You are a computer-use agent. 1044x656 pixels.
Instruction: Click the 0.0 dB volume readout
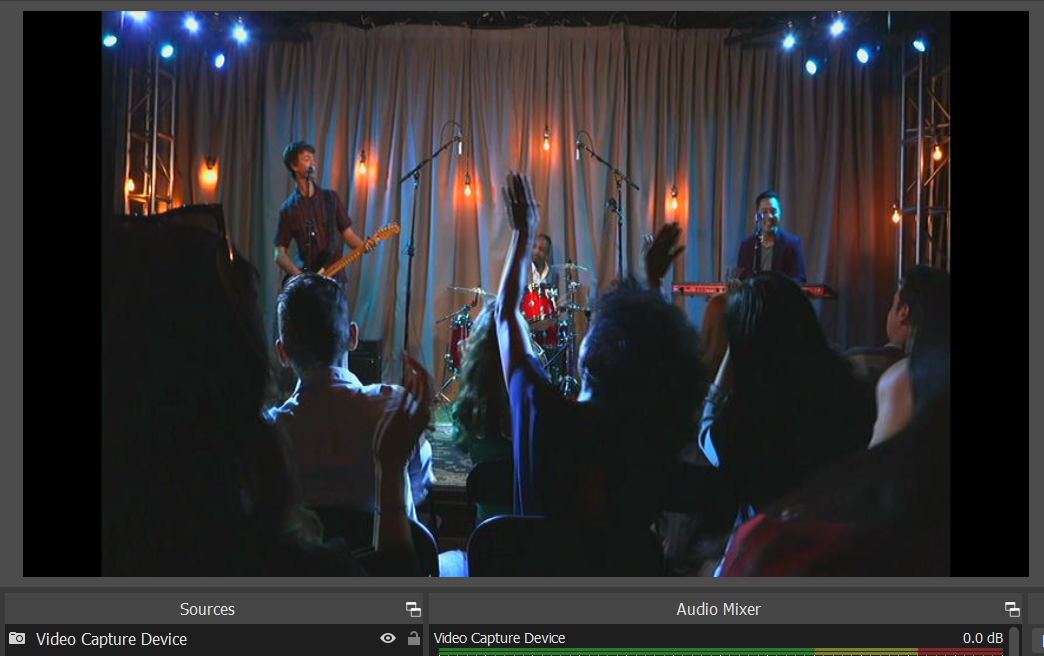pyautogui.click(x=982, y=638)
